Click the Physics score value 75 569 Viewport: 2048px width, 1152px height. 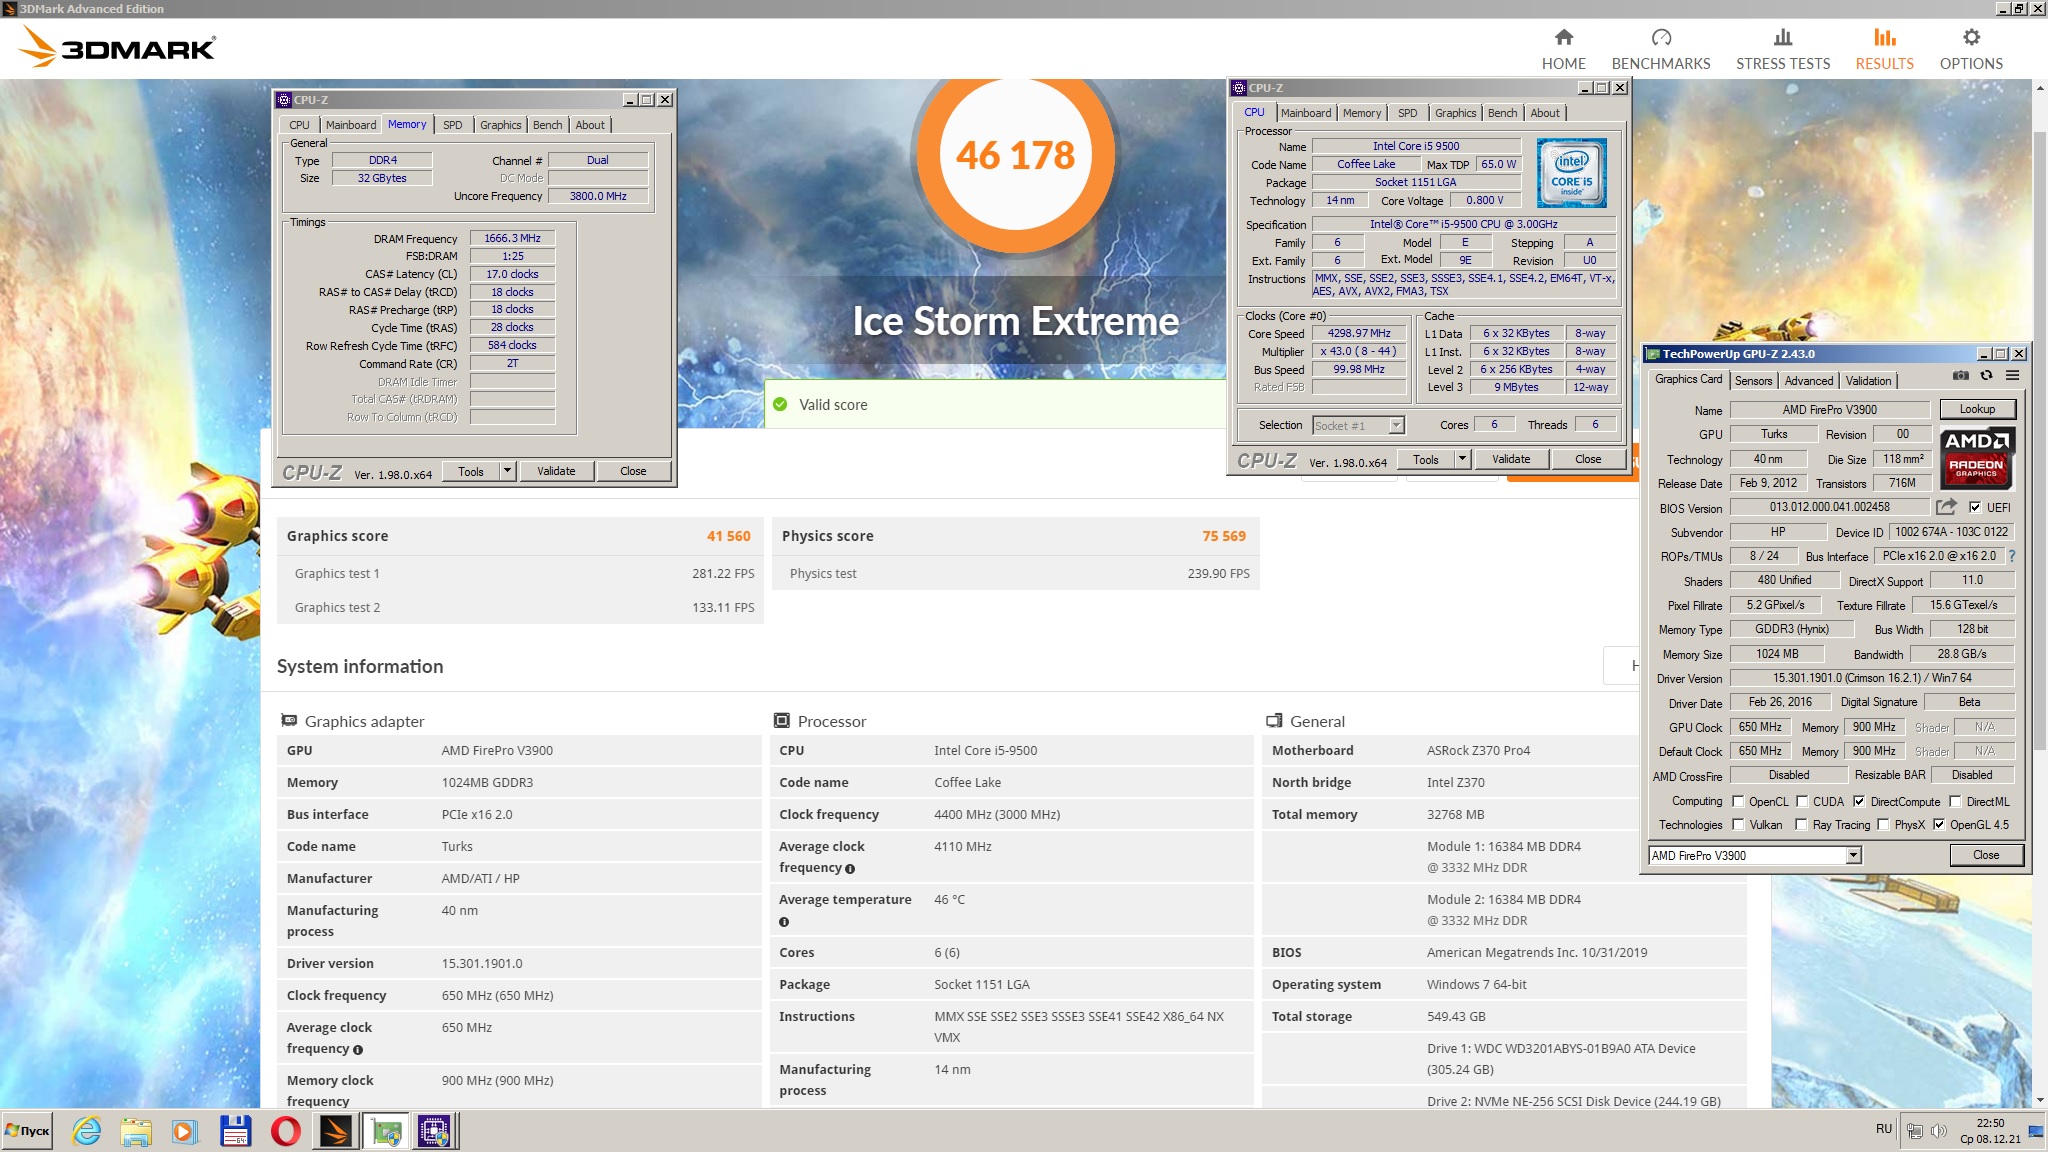[1224, 536]
